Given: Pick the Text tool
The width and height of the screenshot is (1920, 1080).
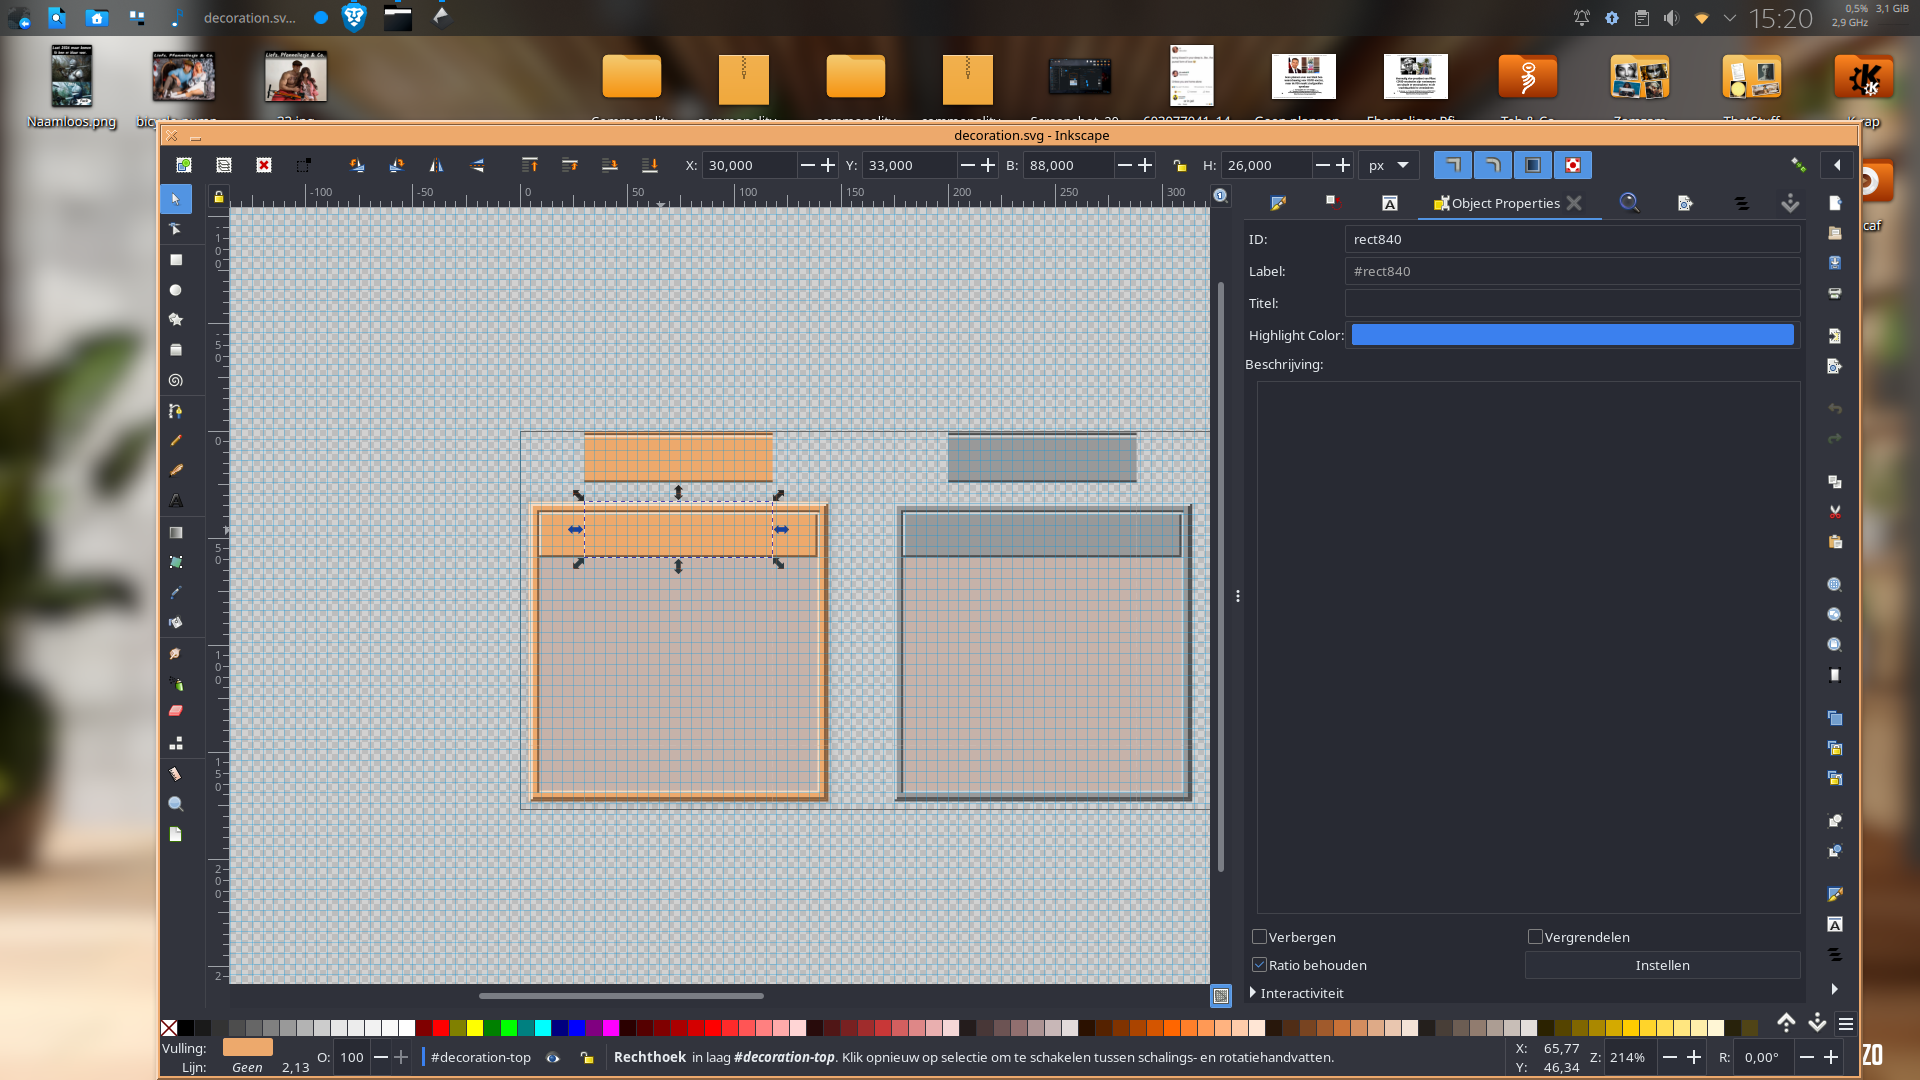Looking at the screenshot, I should (176, 500).
